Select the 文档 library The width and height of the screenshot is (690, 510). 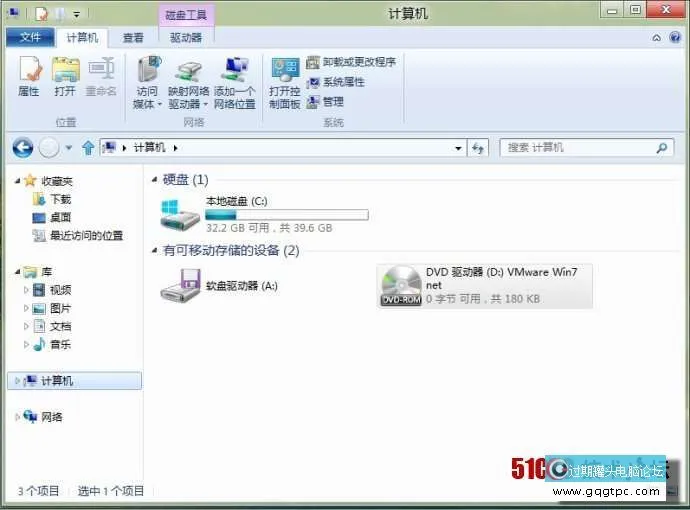[x=60, y=327]
